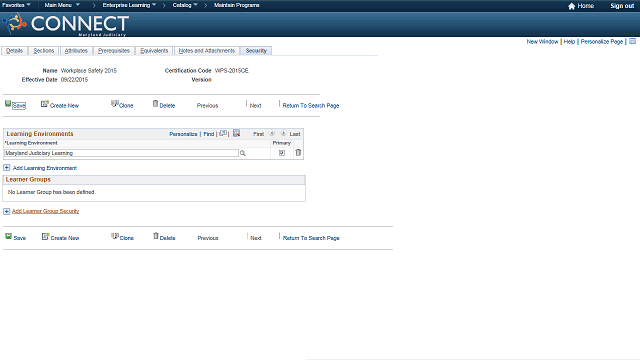The width and height of the screenshot is (640, 360).
Task: Switch to the Equivalents tab
Action: click(154, 51)
